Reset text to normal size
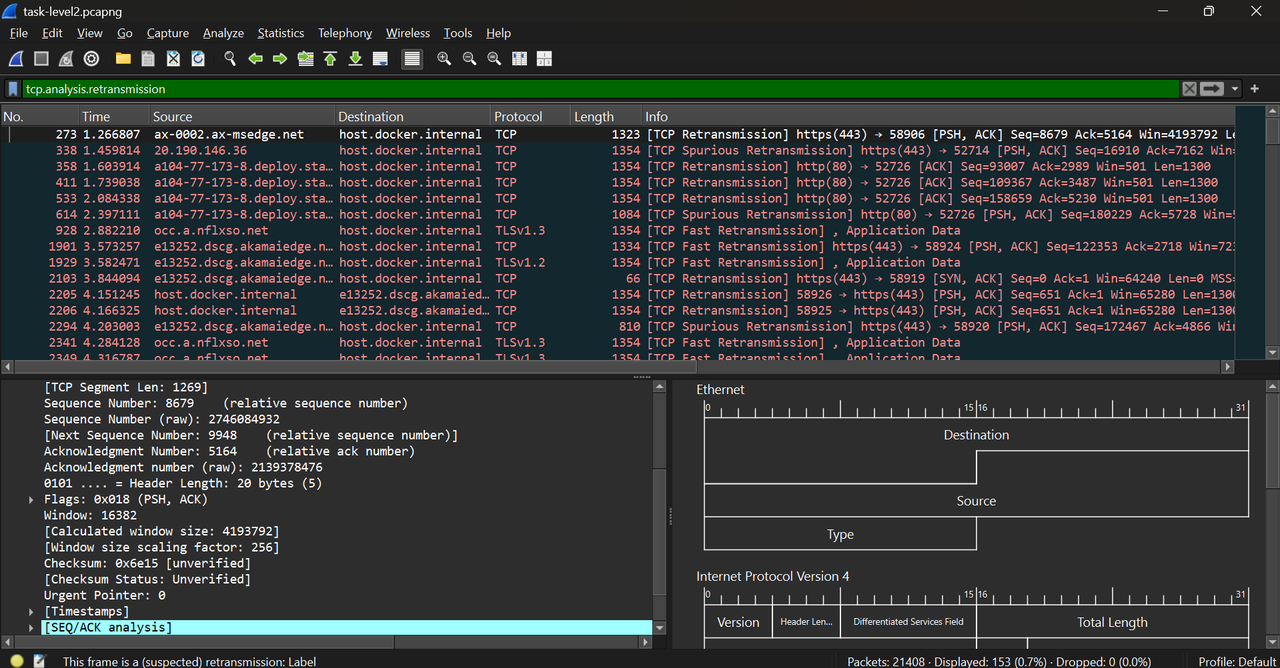This screenshot has height=668, width=1280. click(x=494, y=59)
